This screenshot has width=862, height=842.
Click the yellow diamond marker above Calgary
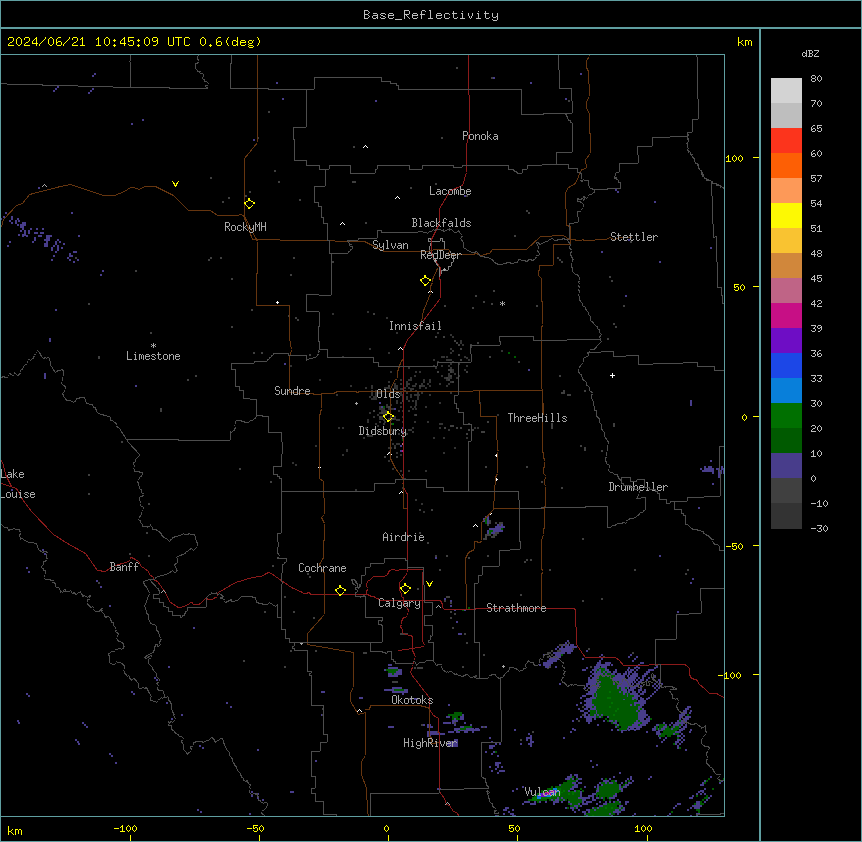405,589
